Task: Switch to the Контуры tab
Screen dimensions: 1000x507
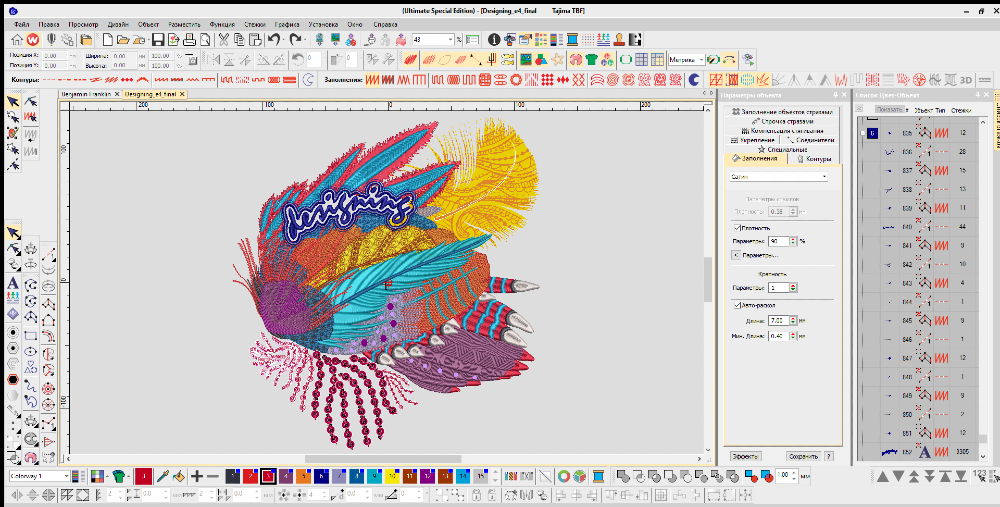Action: pyautogui.click(x=817, y=158)
